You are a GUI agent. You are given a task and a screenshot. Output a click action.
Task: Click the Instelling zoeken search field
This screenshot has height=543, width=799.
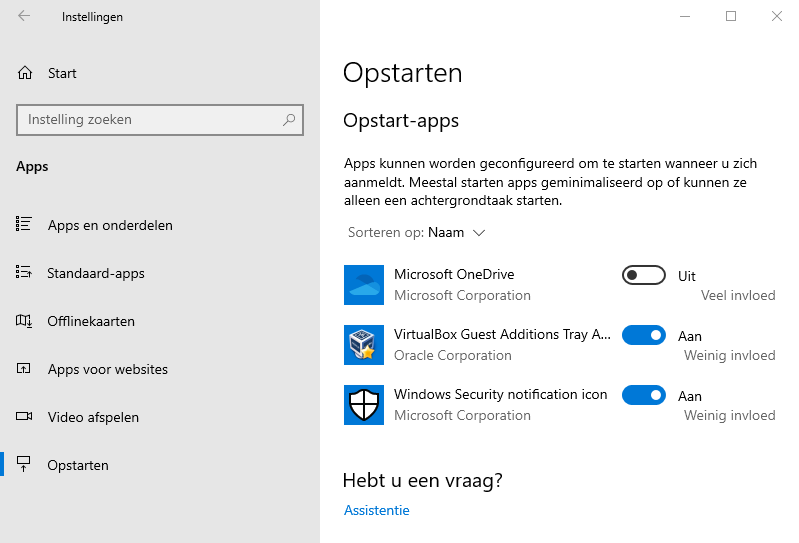click(x=150, y=120)
